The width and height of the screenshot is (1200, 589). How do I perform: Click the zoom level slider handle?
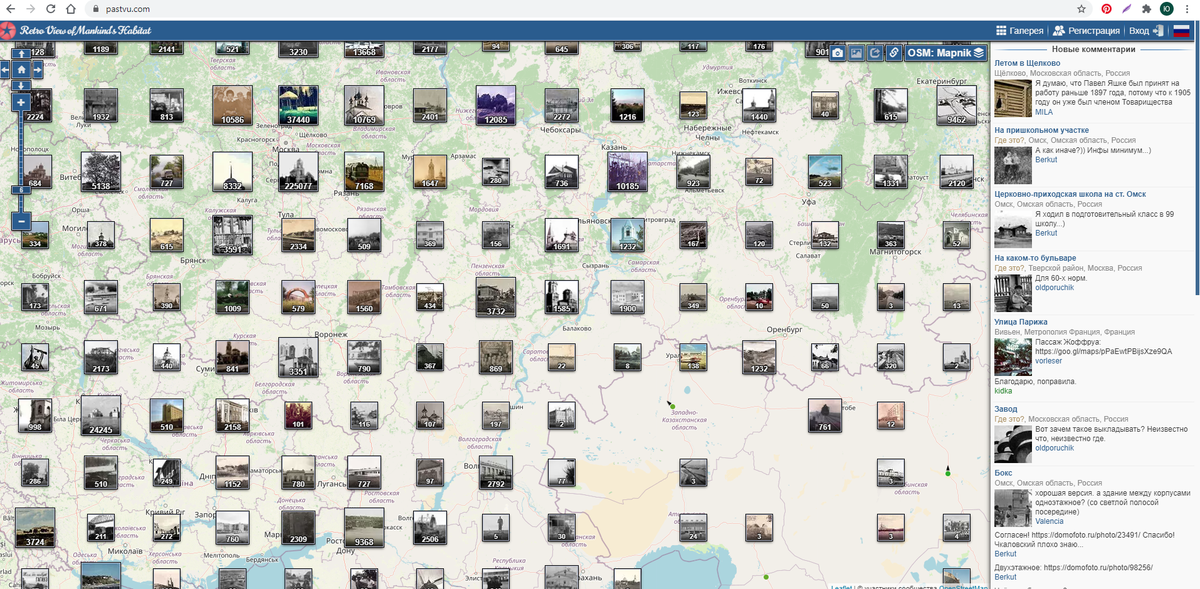pyautogui.click(x=21, y=189)
